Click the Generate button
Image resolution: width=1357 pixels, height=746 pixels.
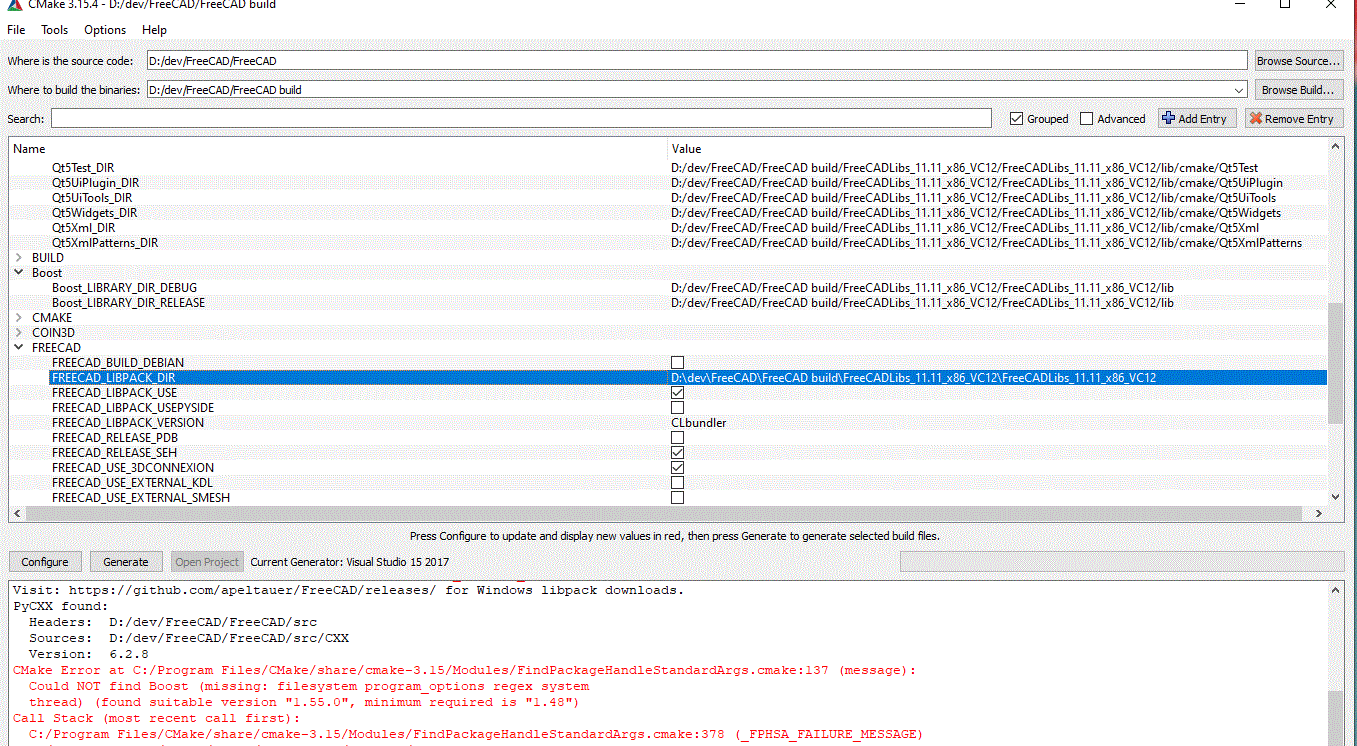pos(126,562)
